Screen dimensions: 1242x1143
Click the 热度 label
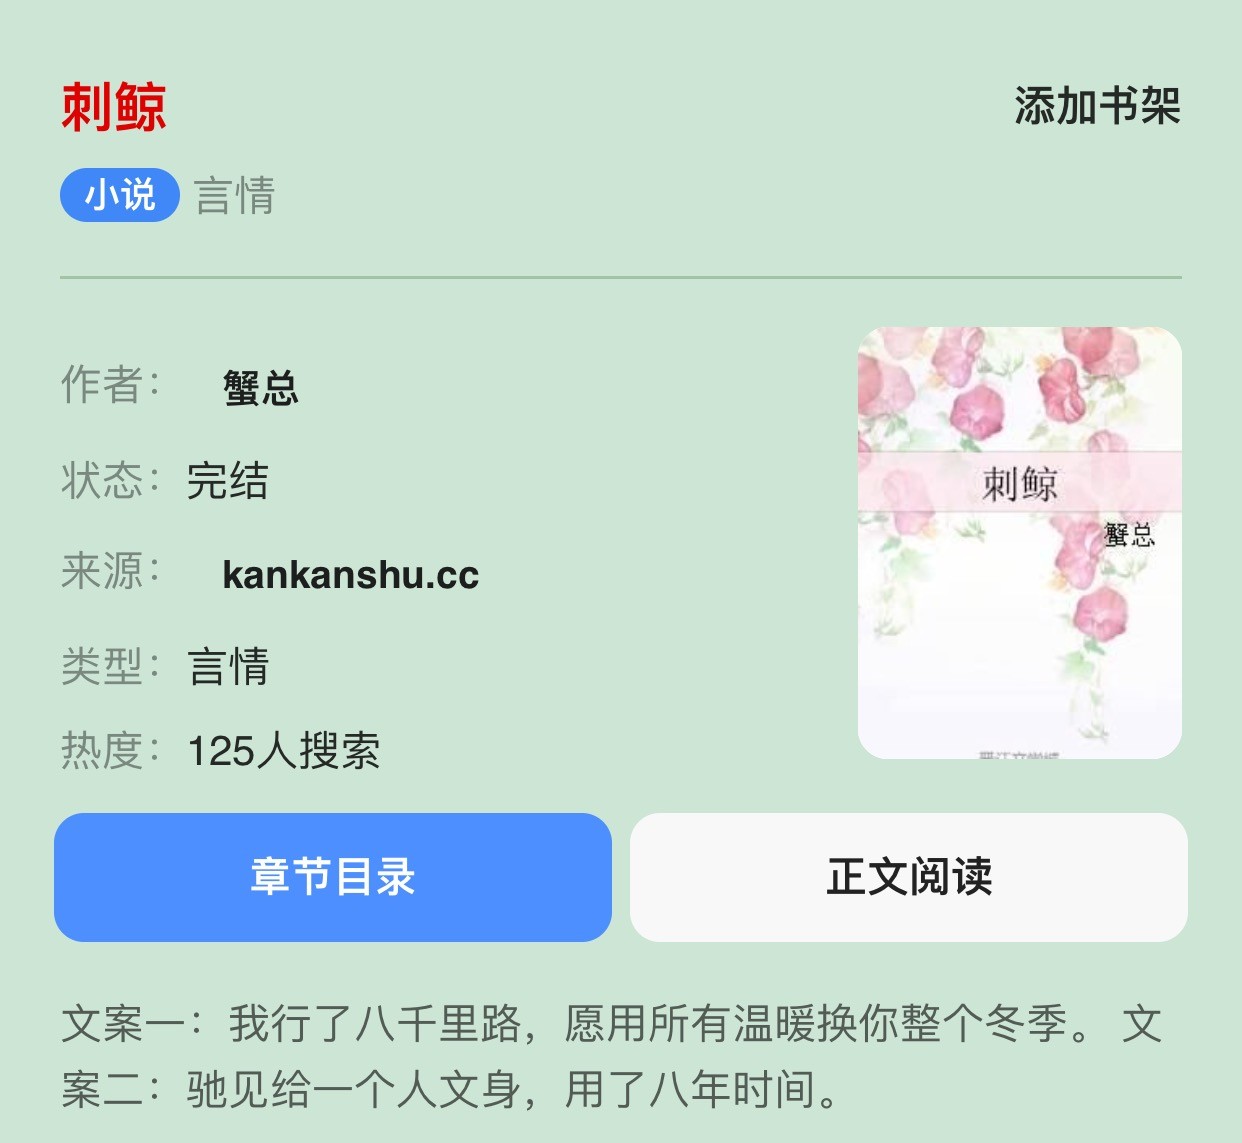(110, 750)
